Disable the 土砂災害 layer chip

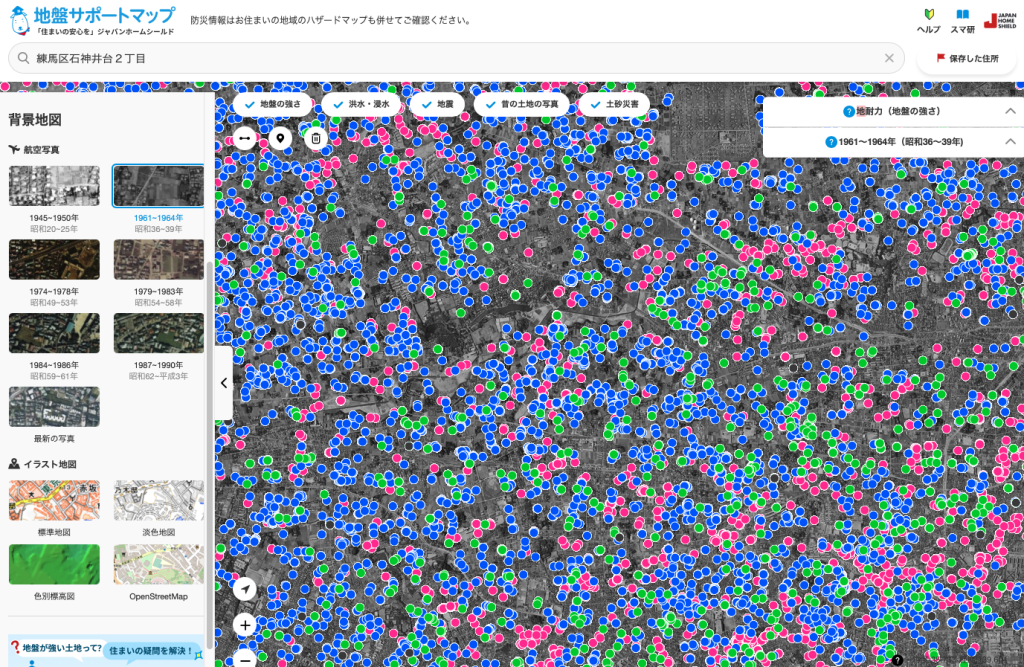click(x=614, y=104)
